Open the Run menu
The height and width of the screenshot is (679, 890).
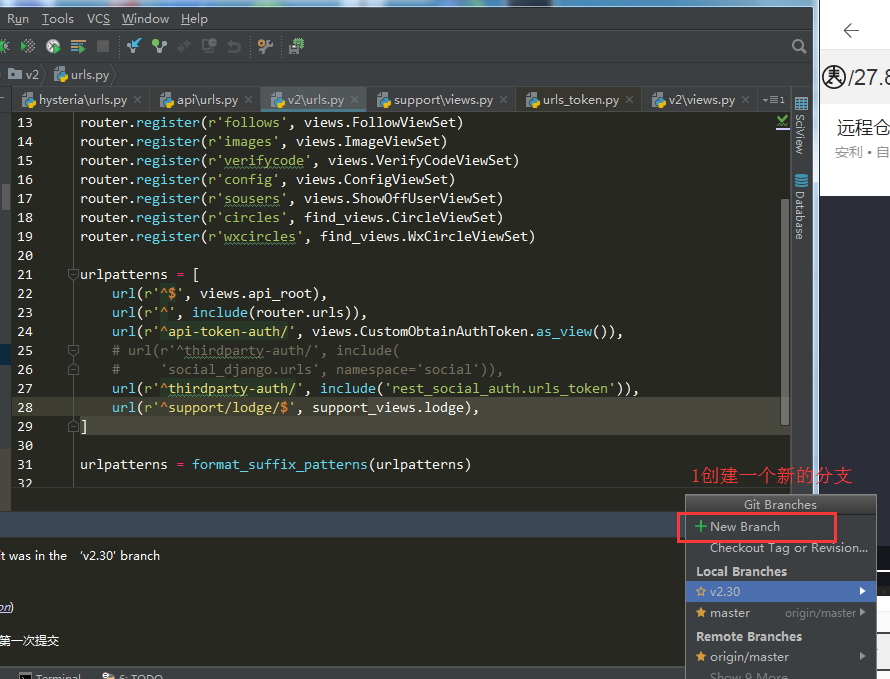tap(18, 19)
